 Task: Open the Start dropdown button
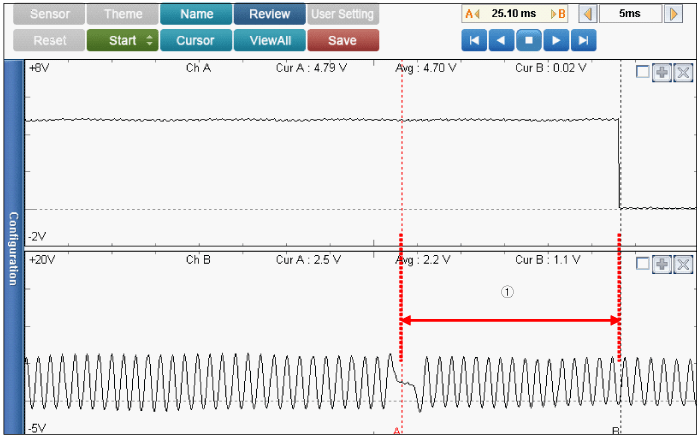123,41
